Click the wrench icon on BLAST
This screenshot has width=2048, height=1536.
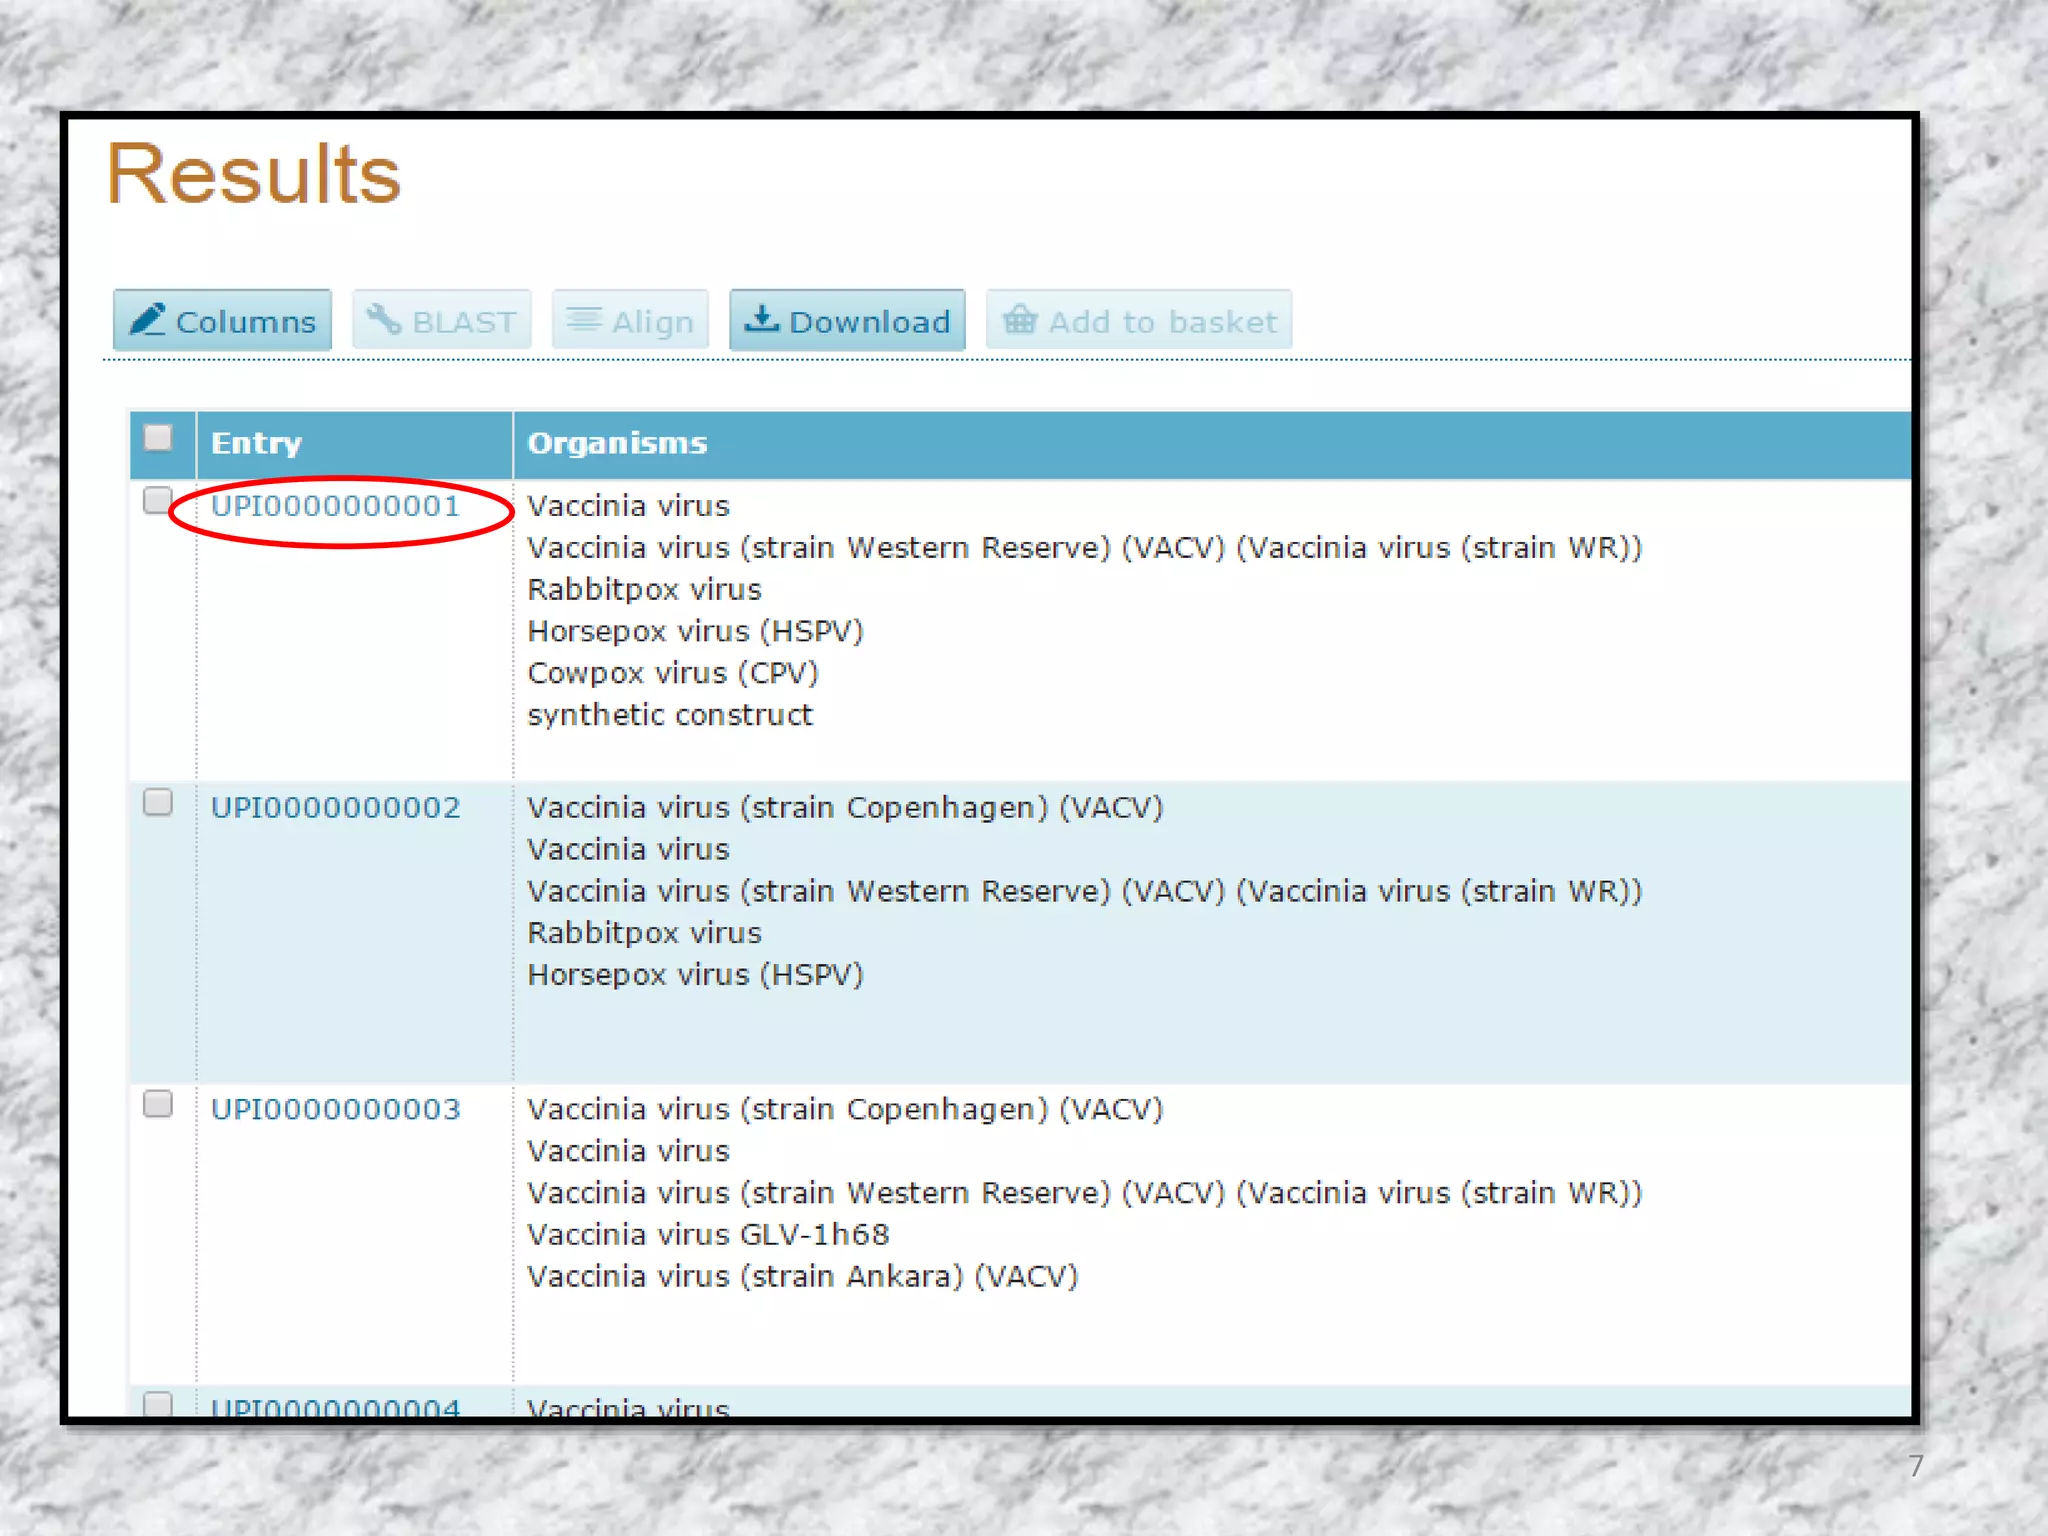tap(384, 320)
